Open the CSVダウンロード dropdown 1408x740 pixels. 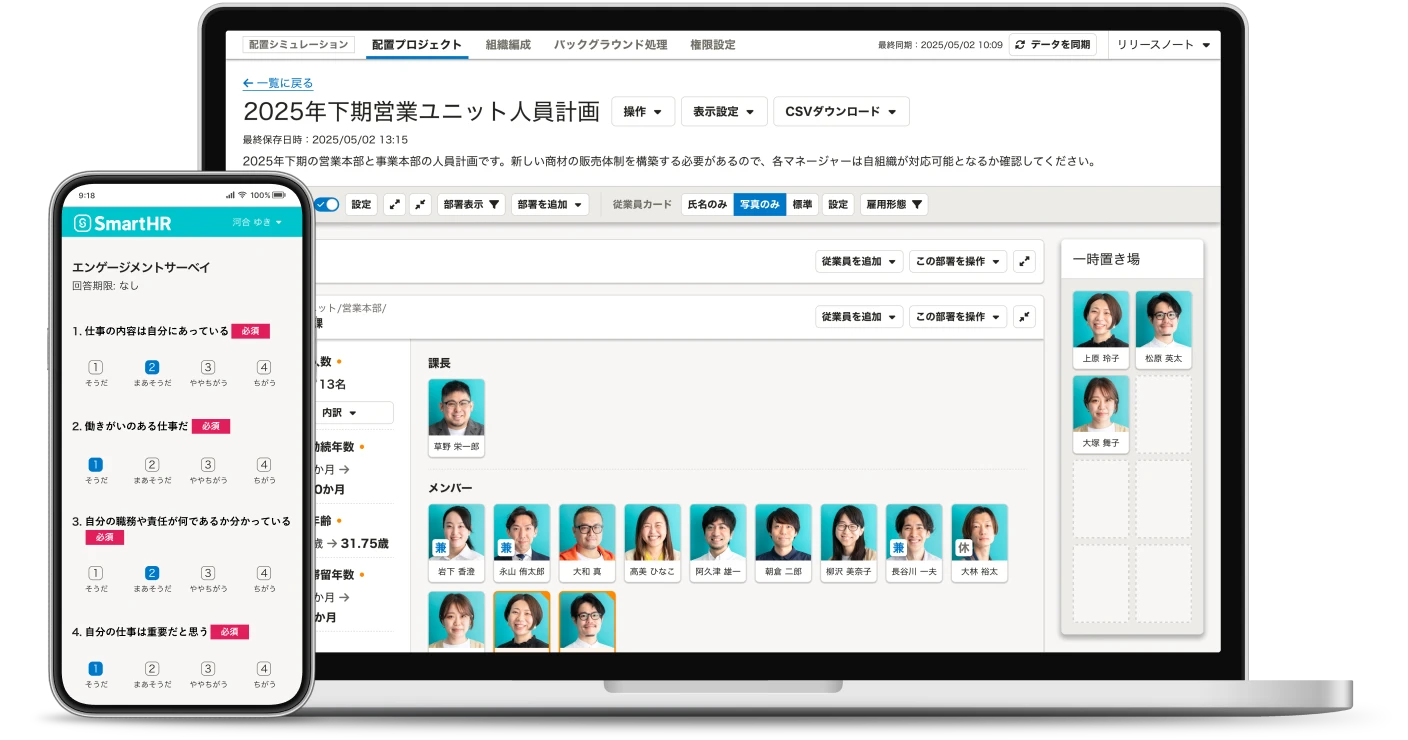pos(841,111)
